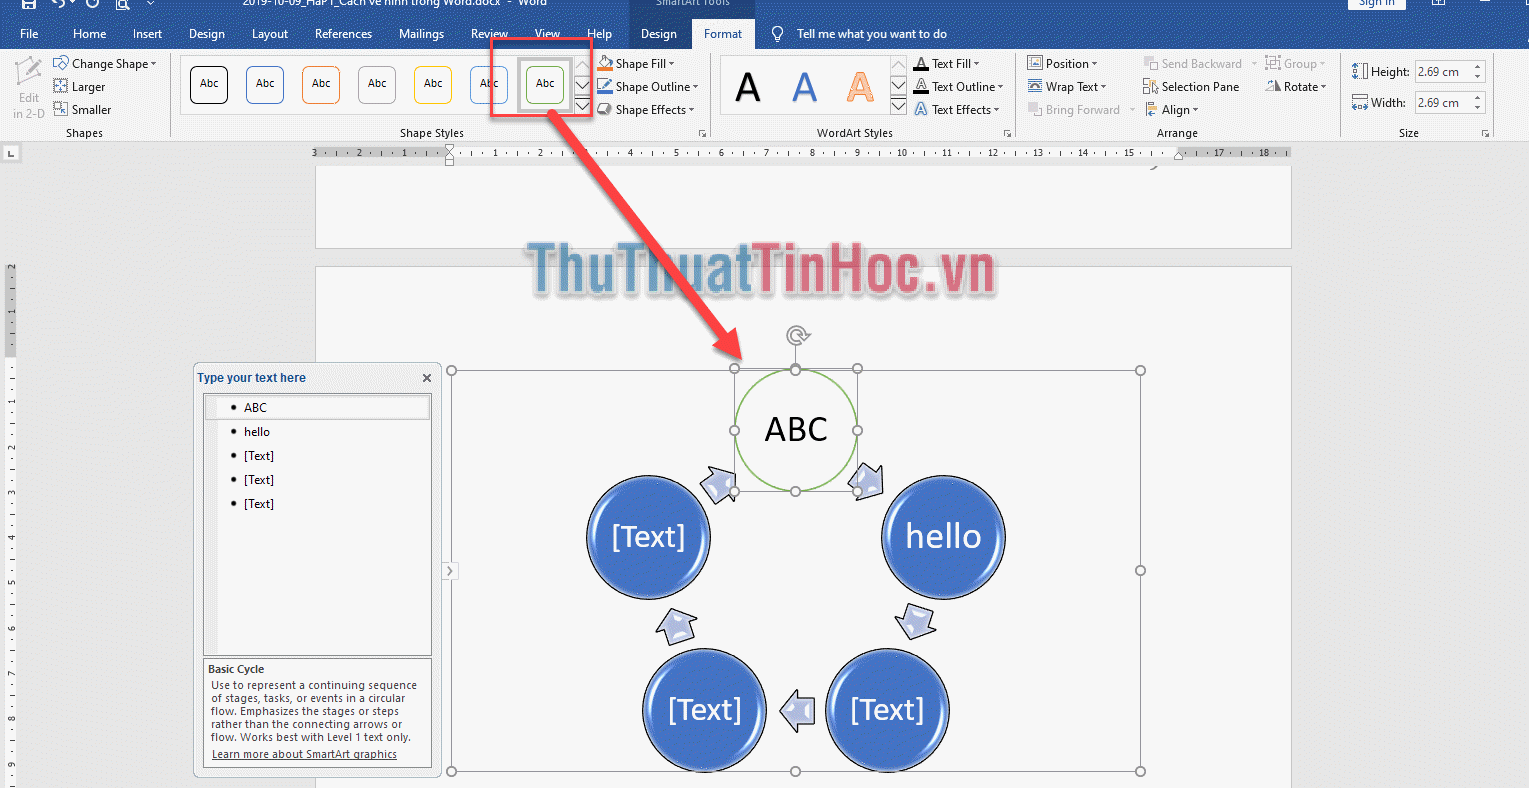1529x788 pixels.
Task: Open the Shape Outline menu
Action: [648, 87]
